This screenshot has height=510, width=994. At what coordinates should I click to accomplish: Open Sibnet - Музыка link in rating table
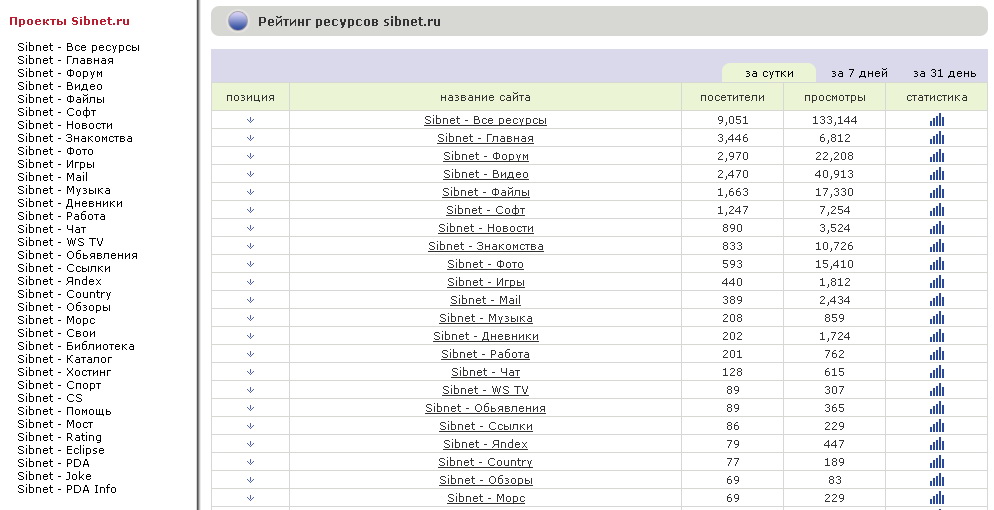click(x=486, y=318)
